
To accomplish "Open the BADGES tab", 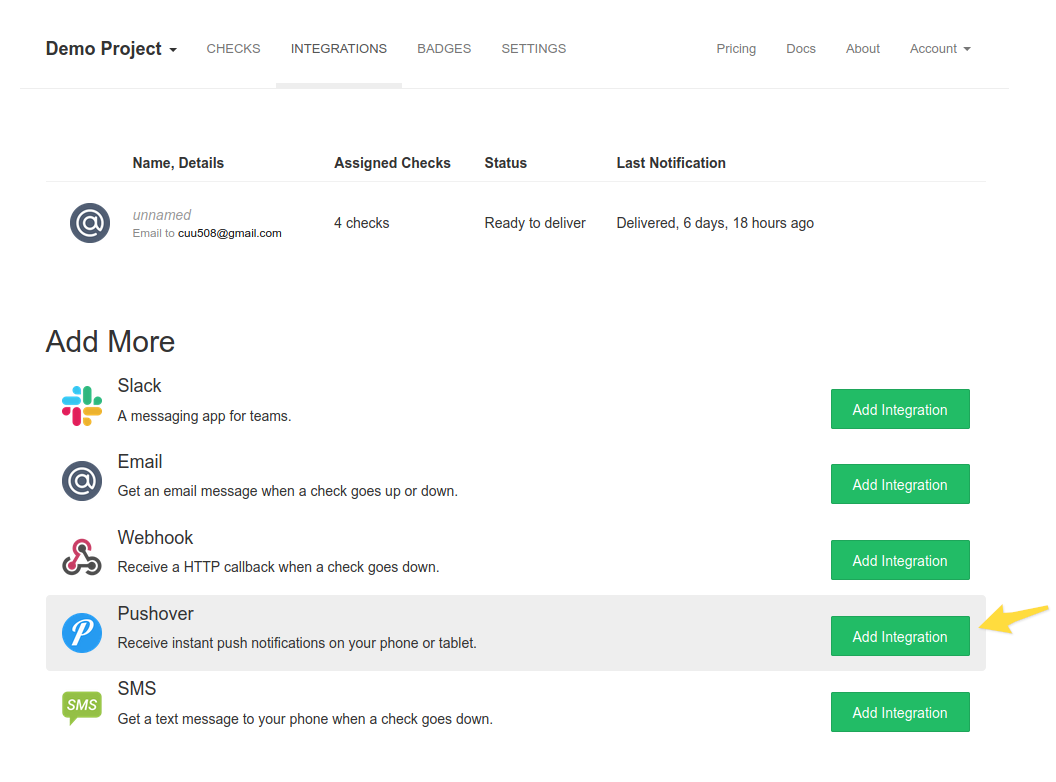I will 444,48.
